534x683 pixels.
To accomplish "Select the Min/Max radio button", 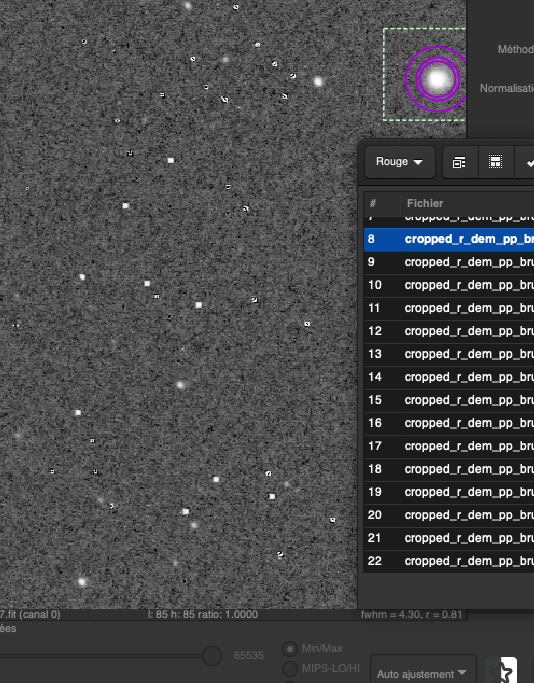I will click(290, 649).
